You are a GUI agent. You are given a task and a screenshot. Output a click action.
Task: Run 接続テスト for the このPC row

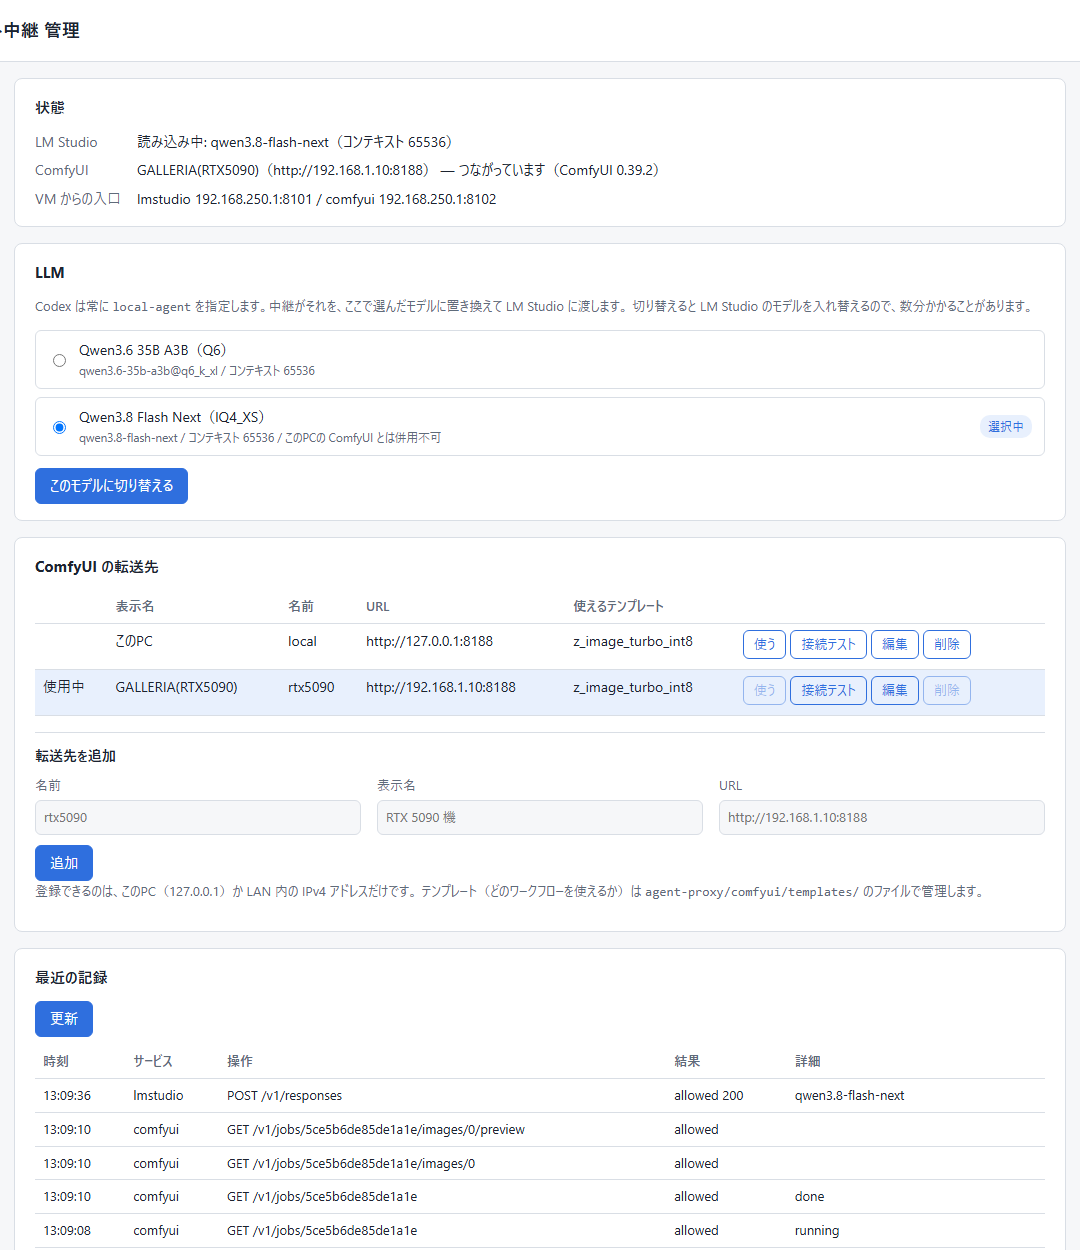(x=828, y=644)
